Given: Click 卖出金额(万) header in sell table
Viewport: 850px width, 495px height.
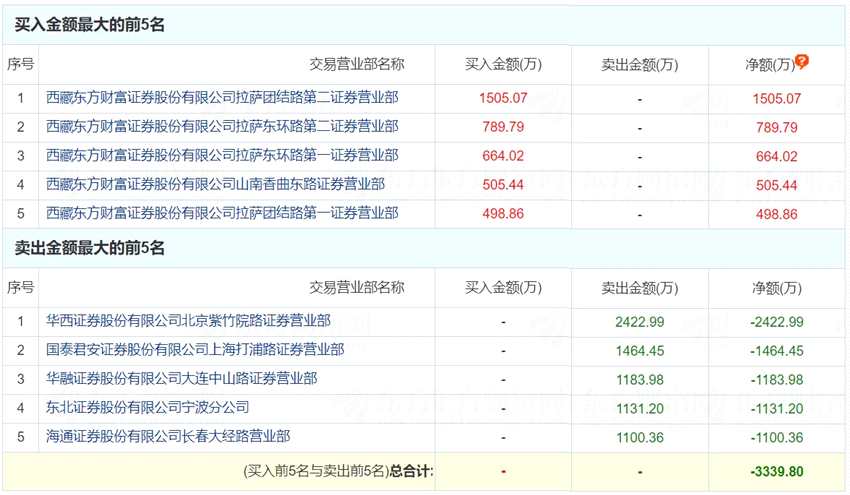Looking at the screenshot, I should tap(640, 288).
